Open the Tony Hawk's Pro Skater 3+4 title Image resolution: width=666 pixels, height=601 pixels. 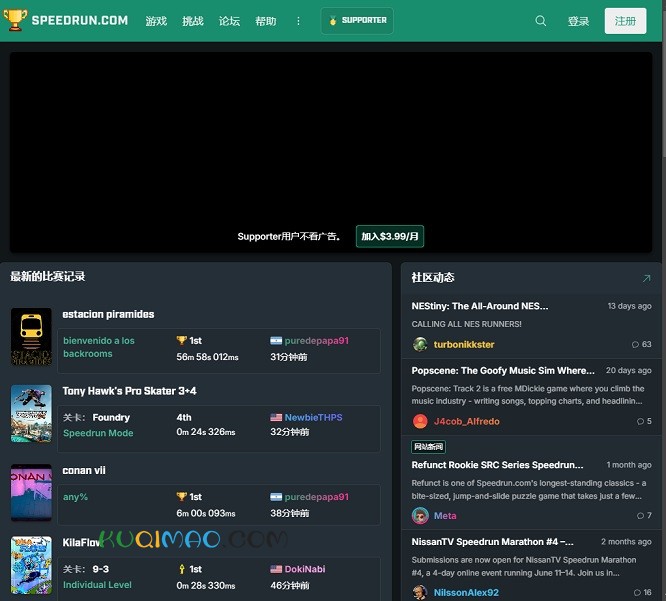click(x=129, y=391)
